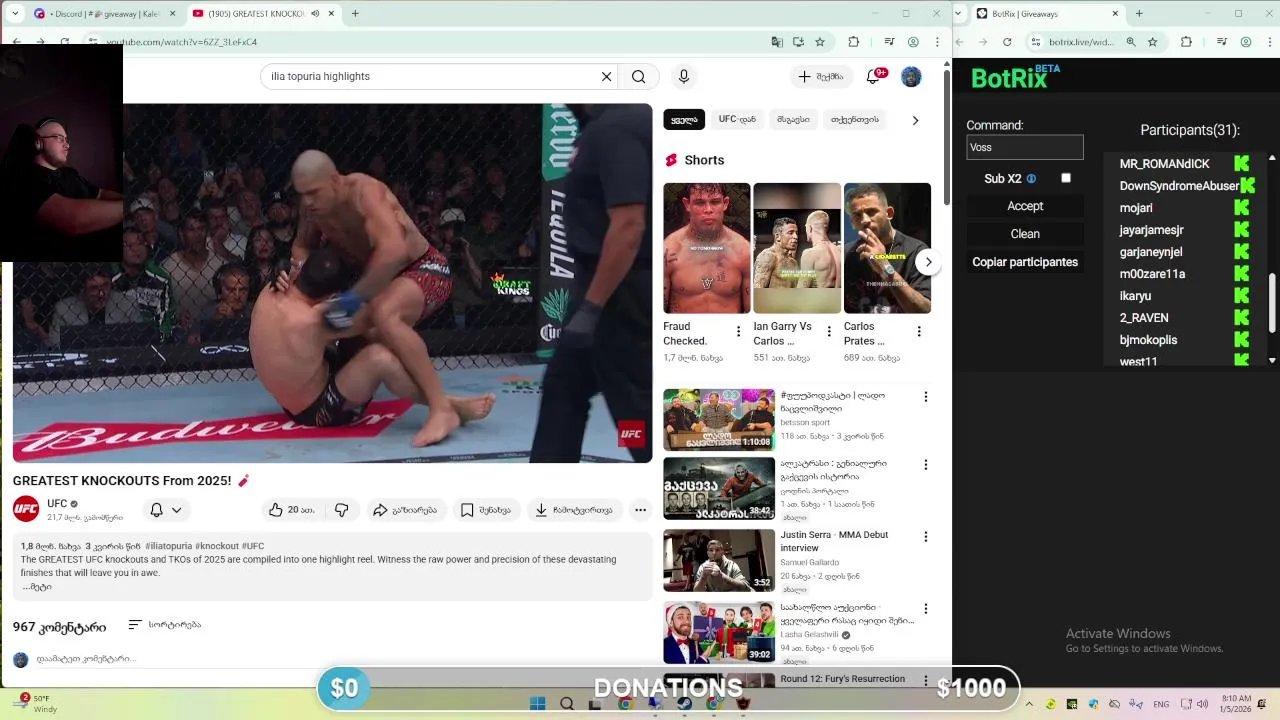Click Copiar participantes in BotRix
The height and width of the screenshot is (720, 1280).
tap(1025, 262)
